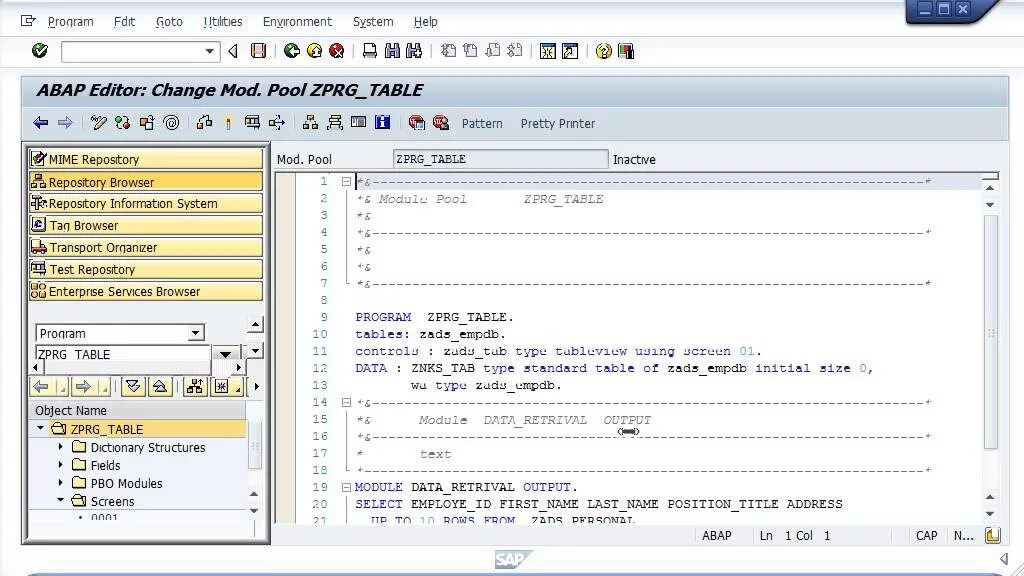Set an external breakpoint icon
This screenshot has height=576, width=1024.
tap(441, 123)
